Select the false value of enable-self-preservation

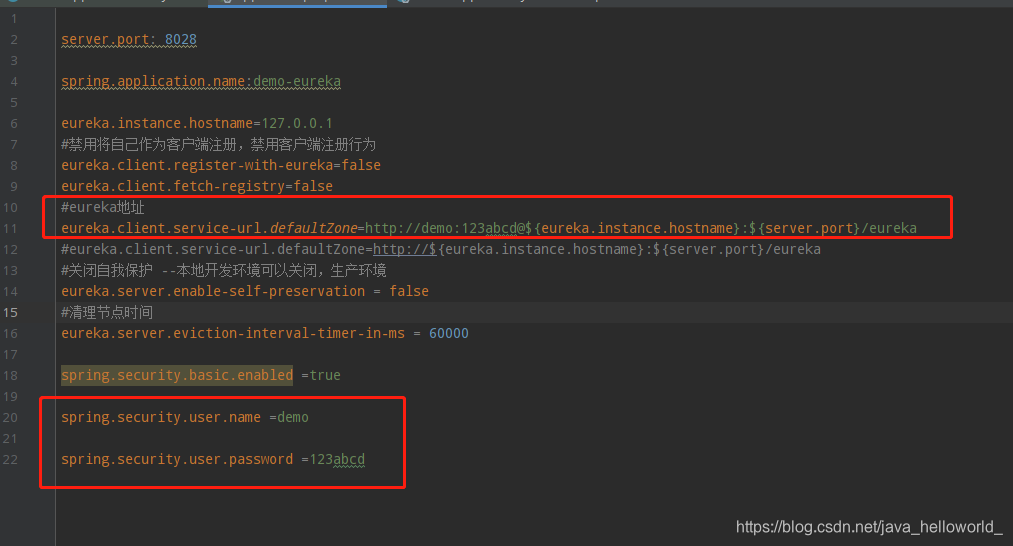[x=408, y=291]
